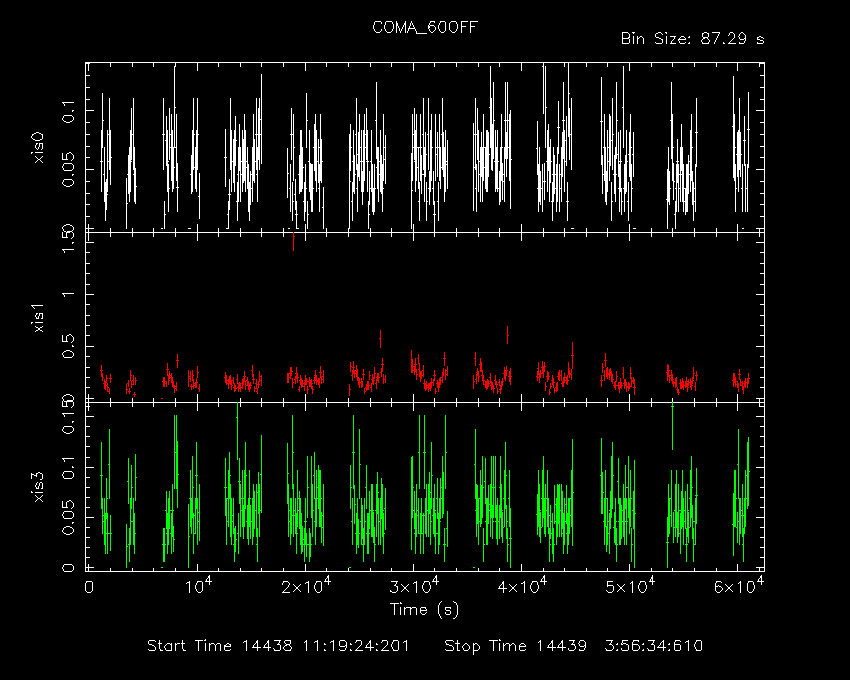Viewport: 850px width, 680px height.
Task: Select the 'Bin Size: 87.29 s' label
Action: (x=692, y=39)
